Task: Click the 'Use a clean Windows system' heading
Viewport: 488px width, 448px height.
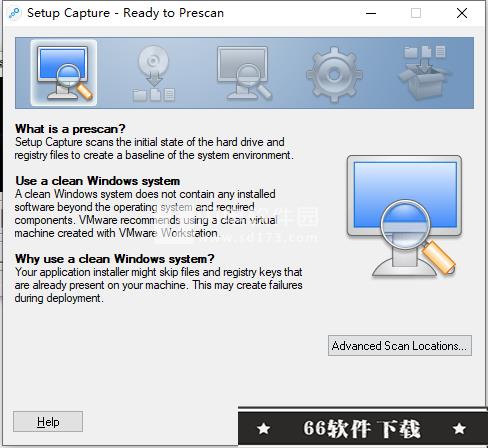Action: click(98, 181)
